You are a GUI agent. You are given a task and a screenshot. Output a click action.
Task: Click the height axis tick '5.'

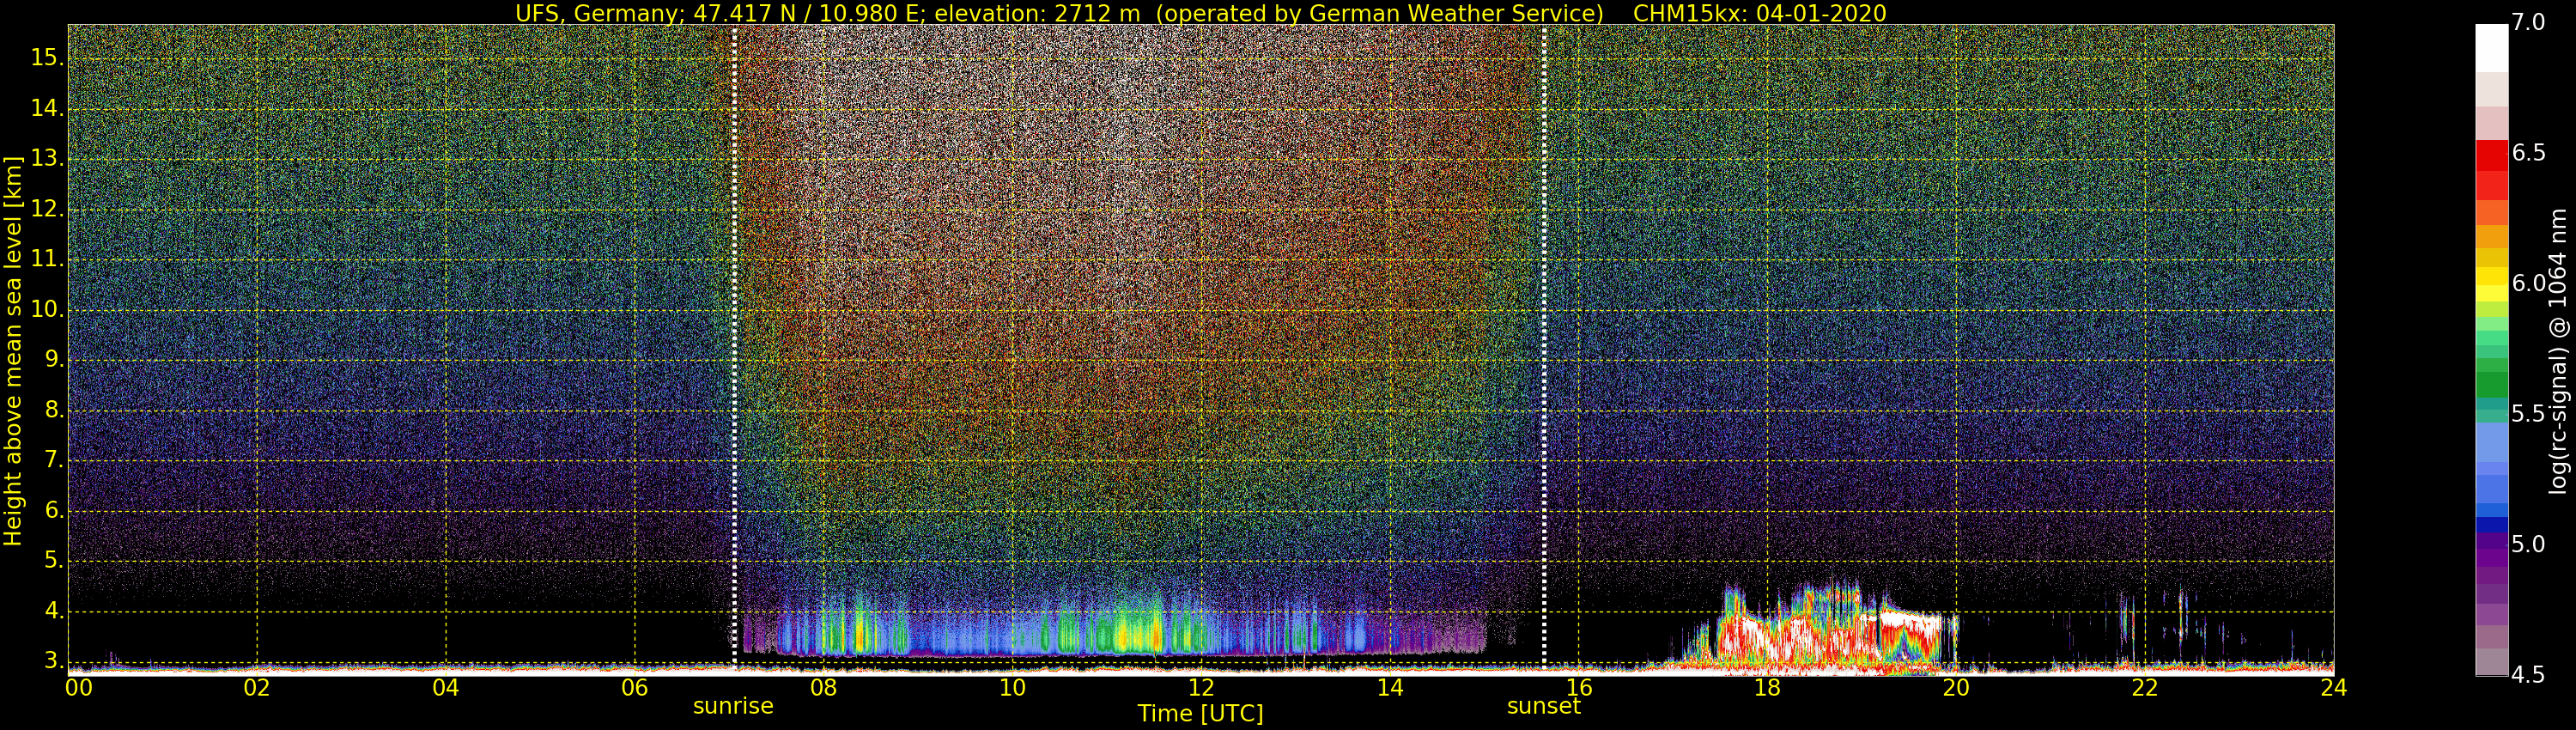click(x=52, y=561)
